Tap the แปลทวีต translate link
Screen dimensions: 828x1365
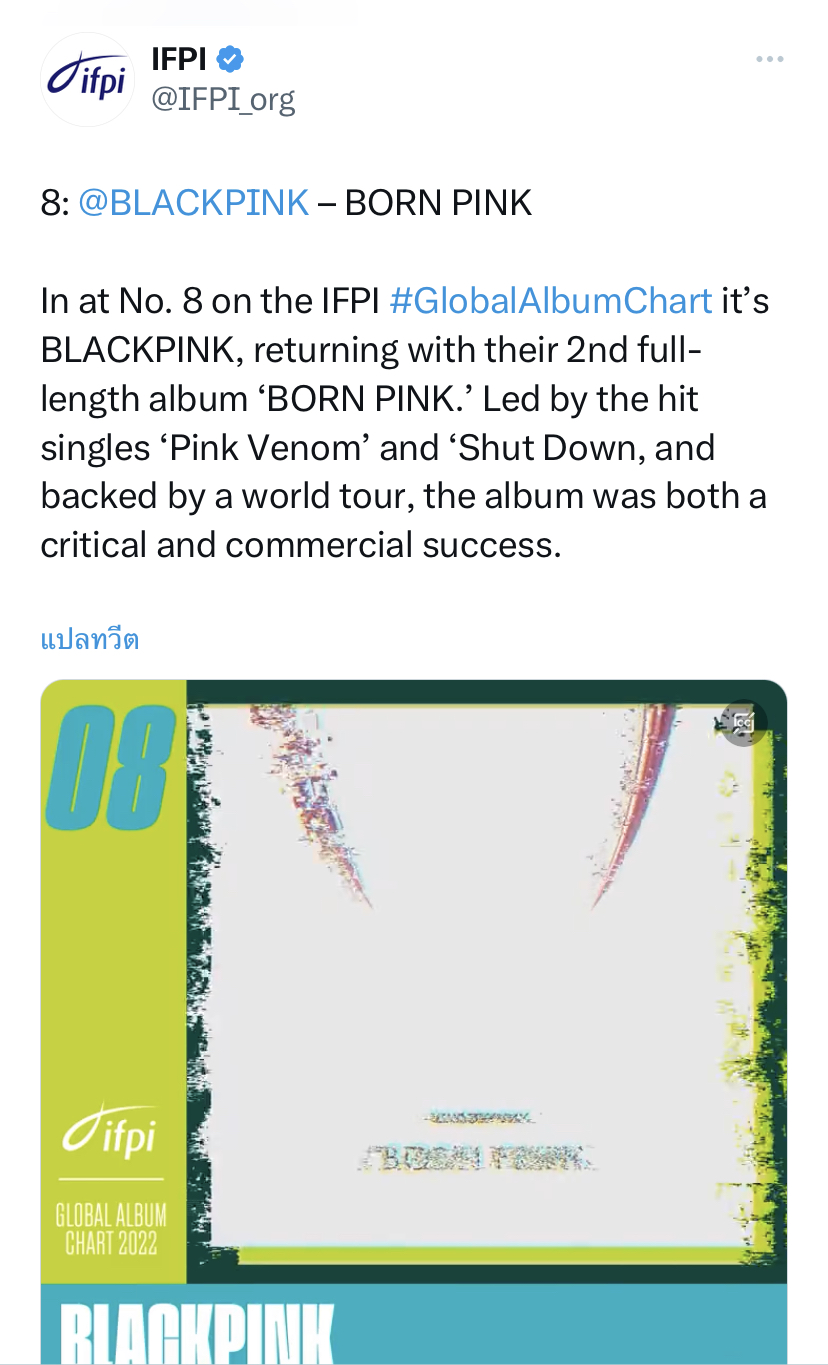click(x=90, y=640)
